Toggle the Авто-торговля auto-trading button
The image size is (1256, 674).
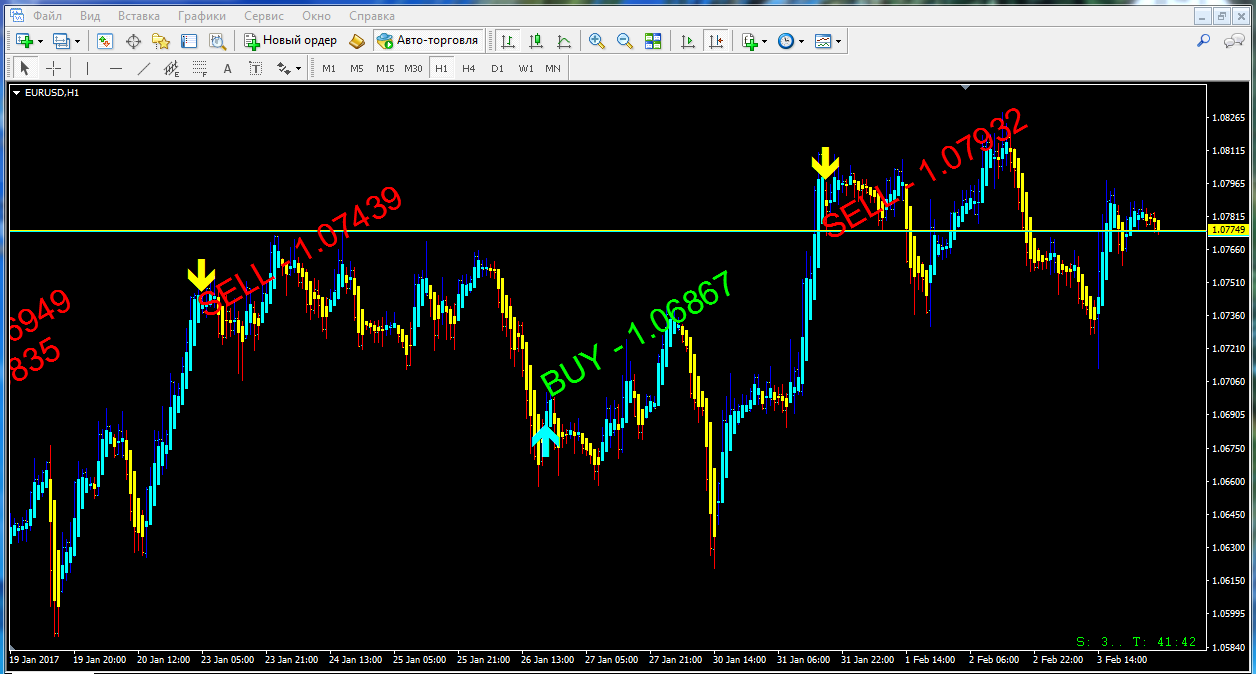click(x=429, y=41)
